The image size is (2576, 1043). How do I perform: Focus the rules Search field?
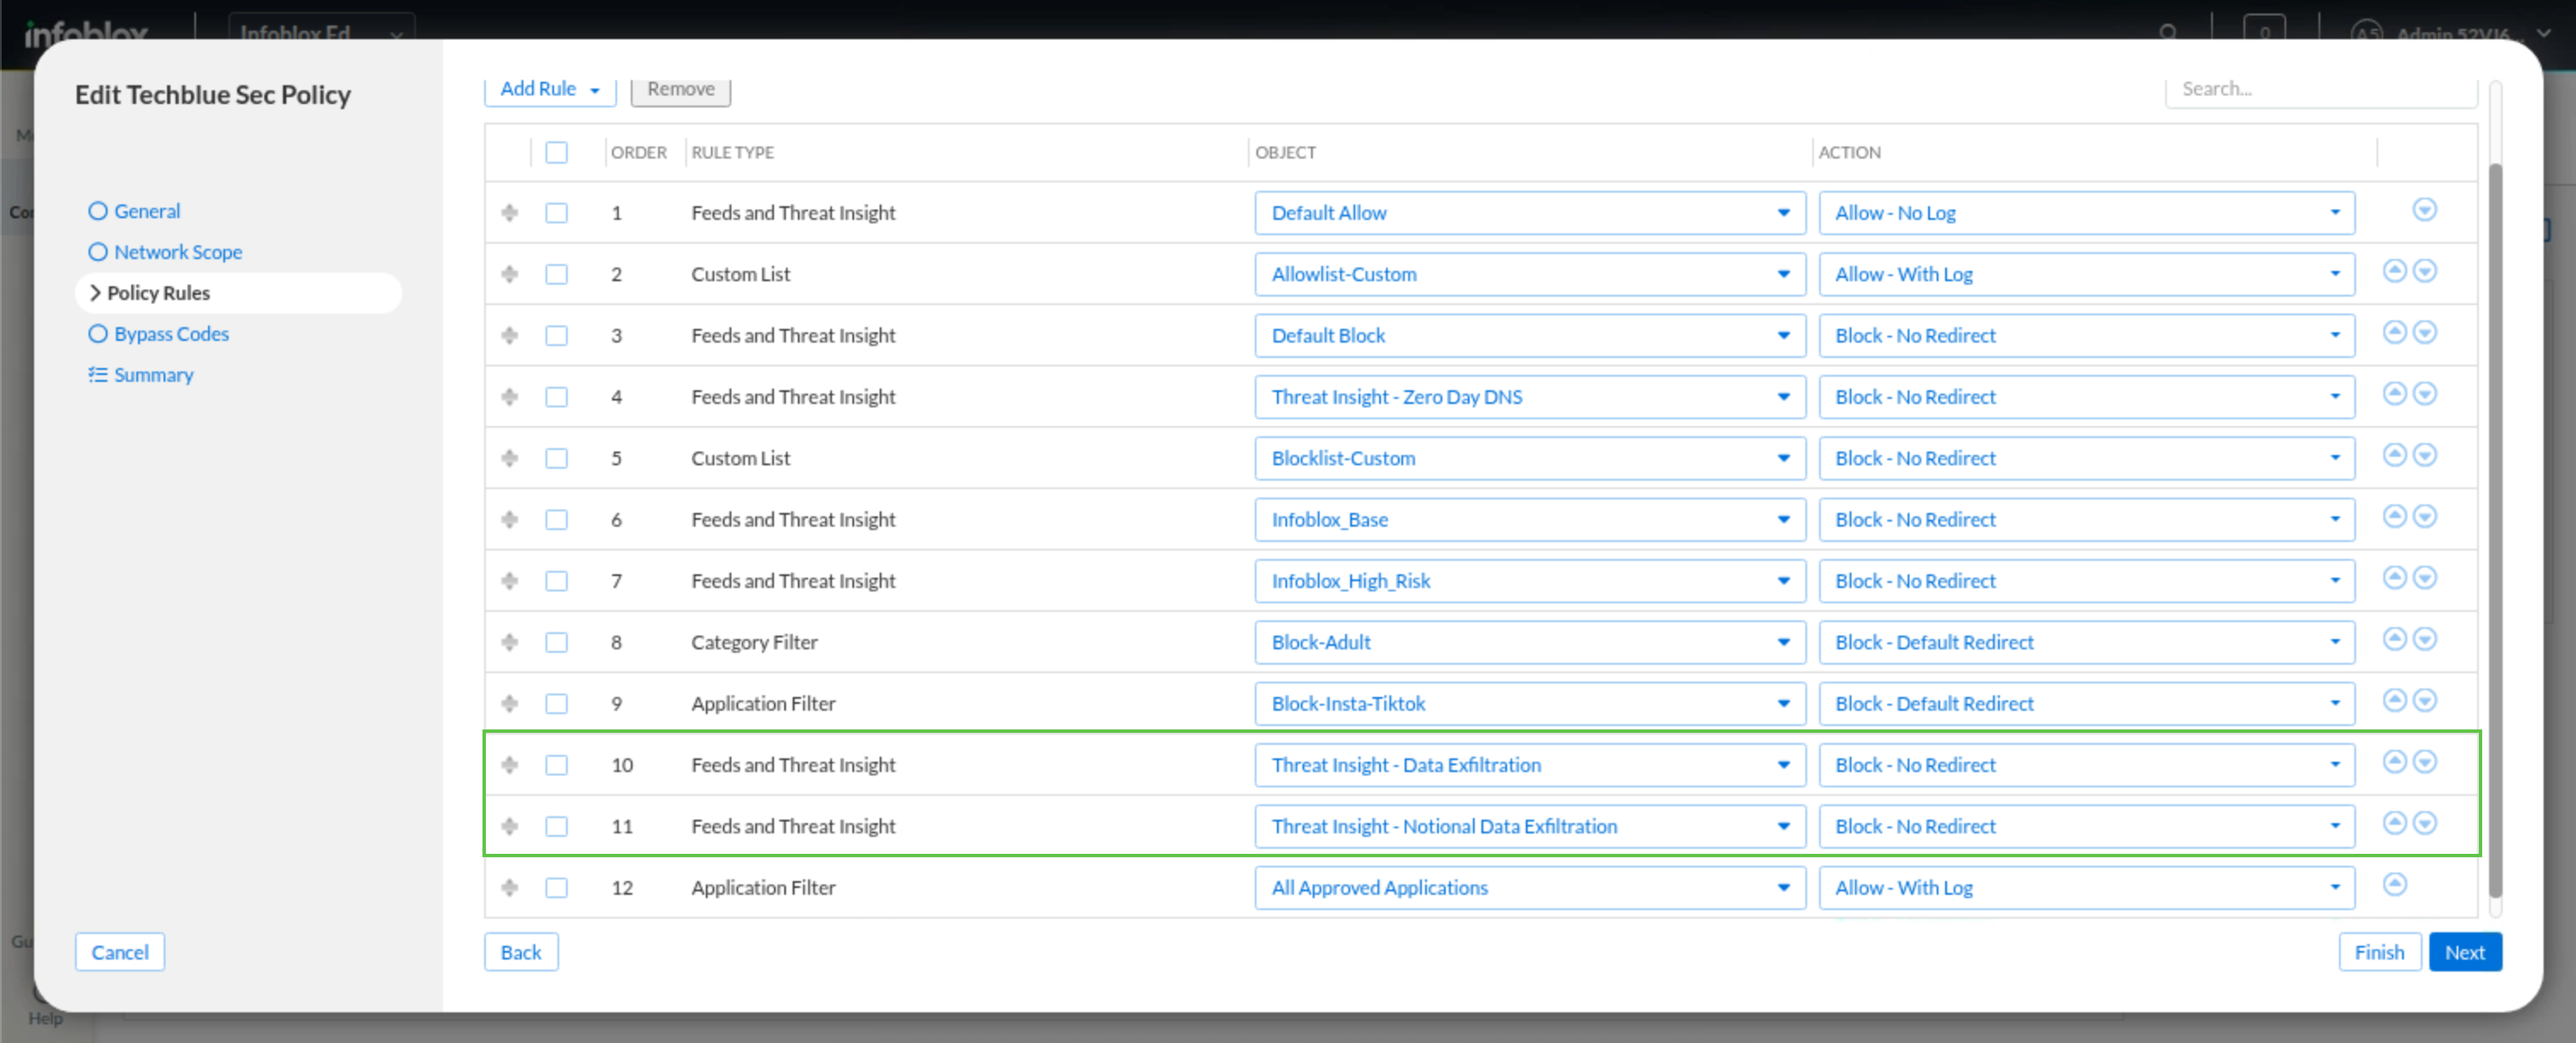point(2319,89)
